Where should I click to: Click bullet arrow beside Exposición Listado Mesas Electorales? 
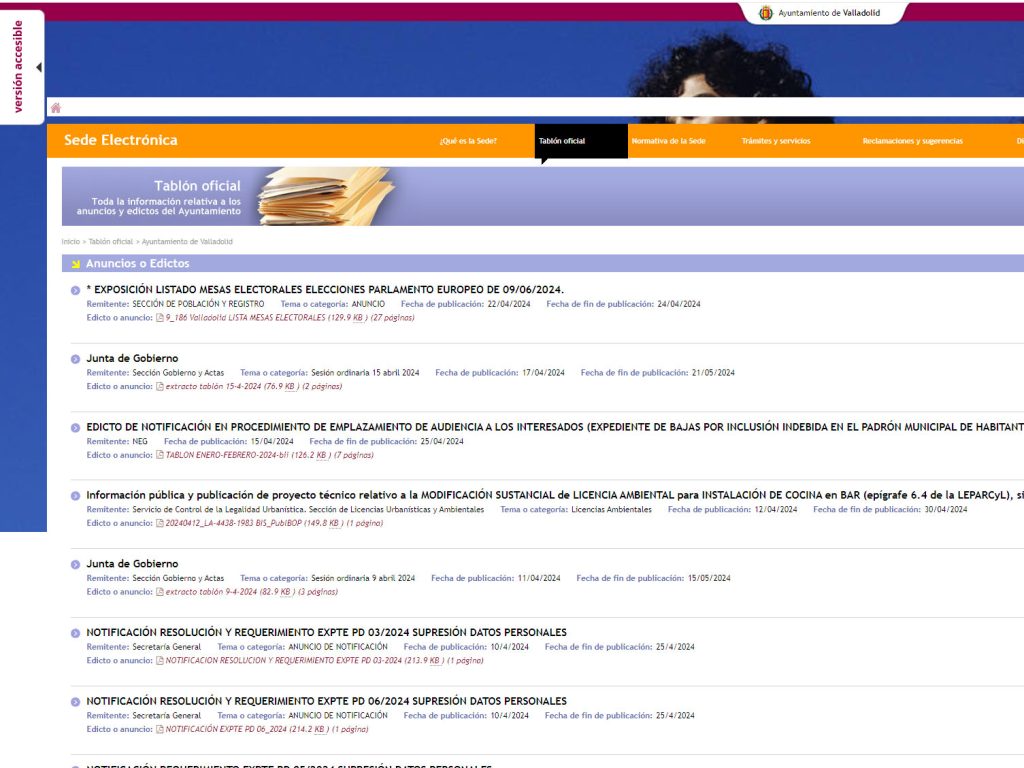pyautogui.click(x=75, y=291)
